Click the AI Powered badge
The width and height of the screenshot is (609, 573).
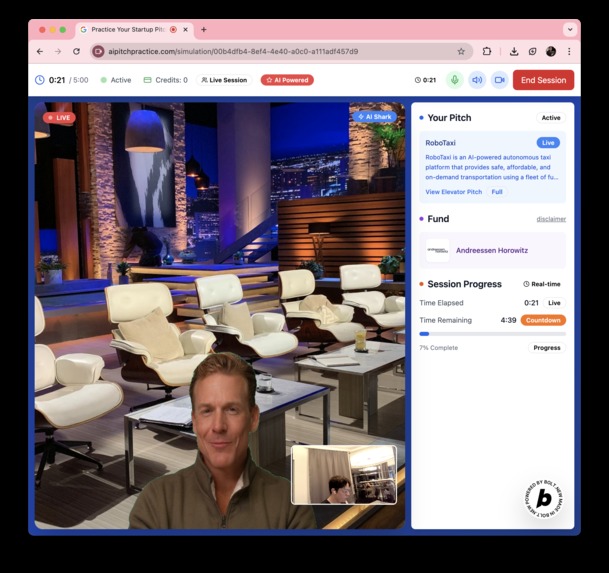287,80
